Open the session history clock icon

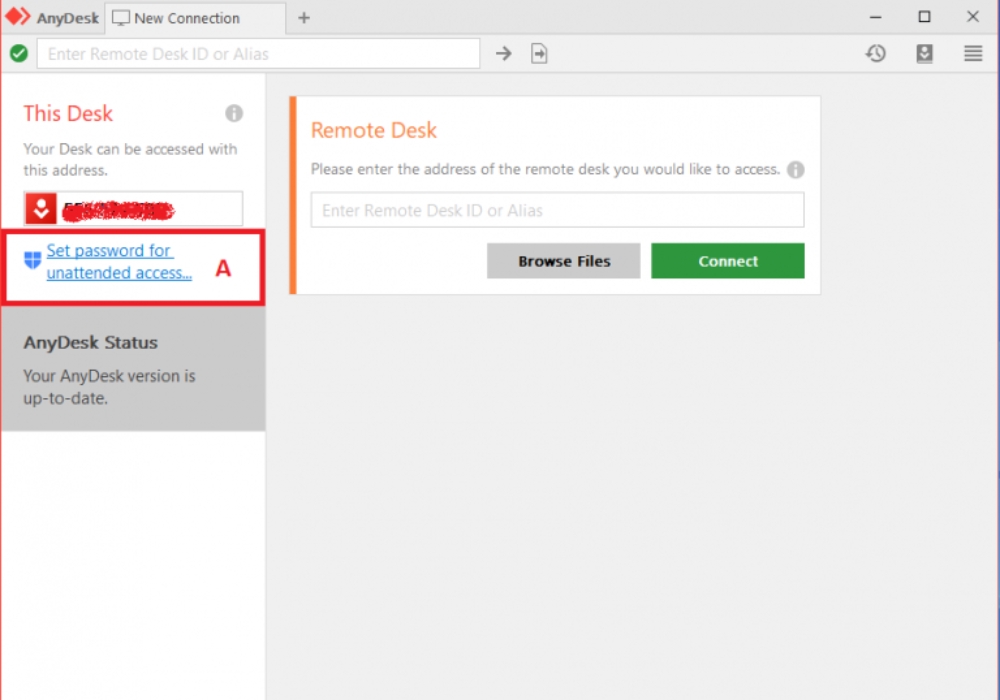[876, 54]
